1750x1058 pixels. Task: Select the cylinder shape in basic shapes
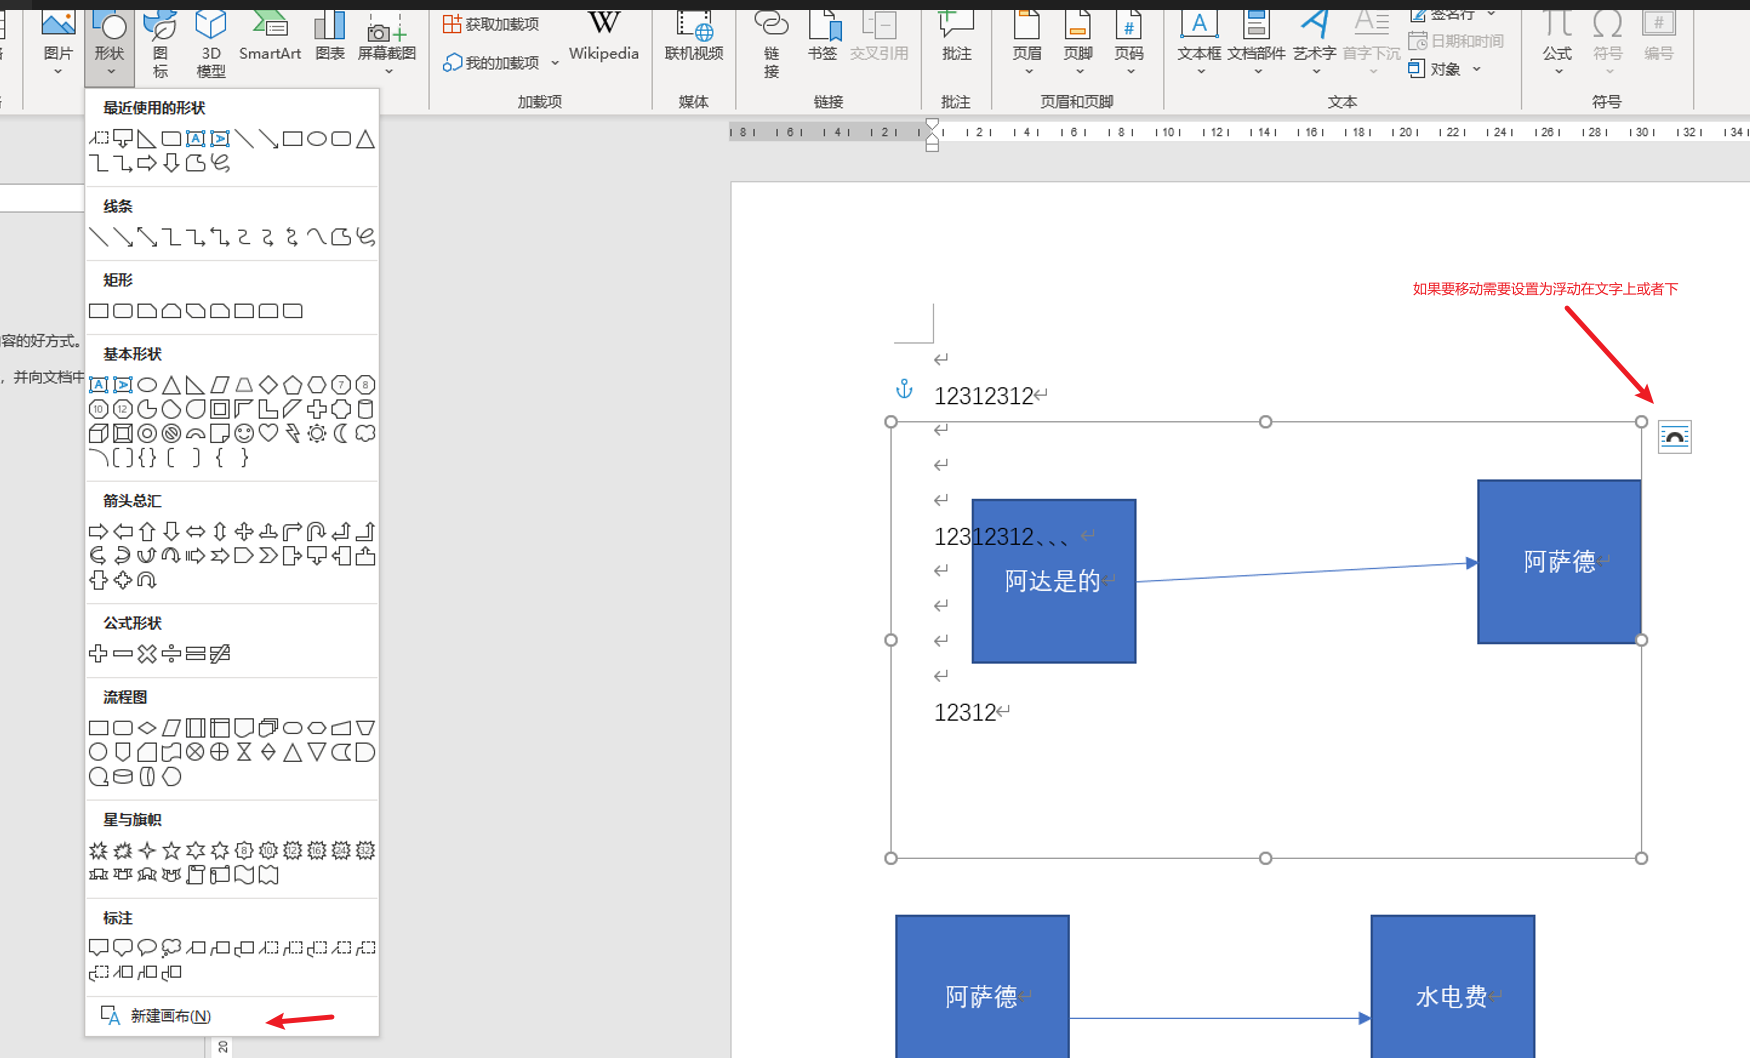pos(365,409)
